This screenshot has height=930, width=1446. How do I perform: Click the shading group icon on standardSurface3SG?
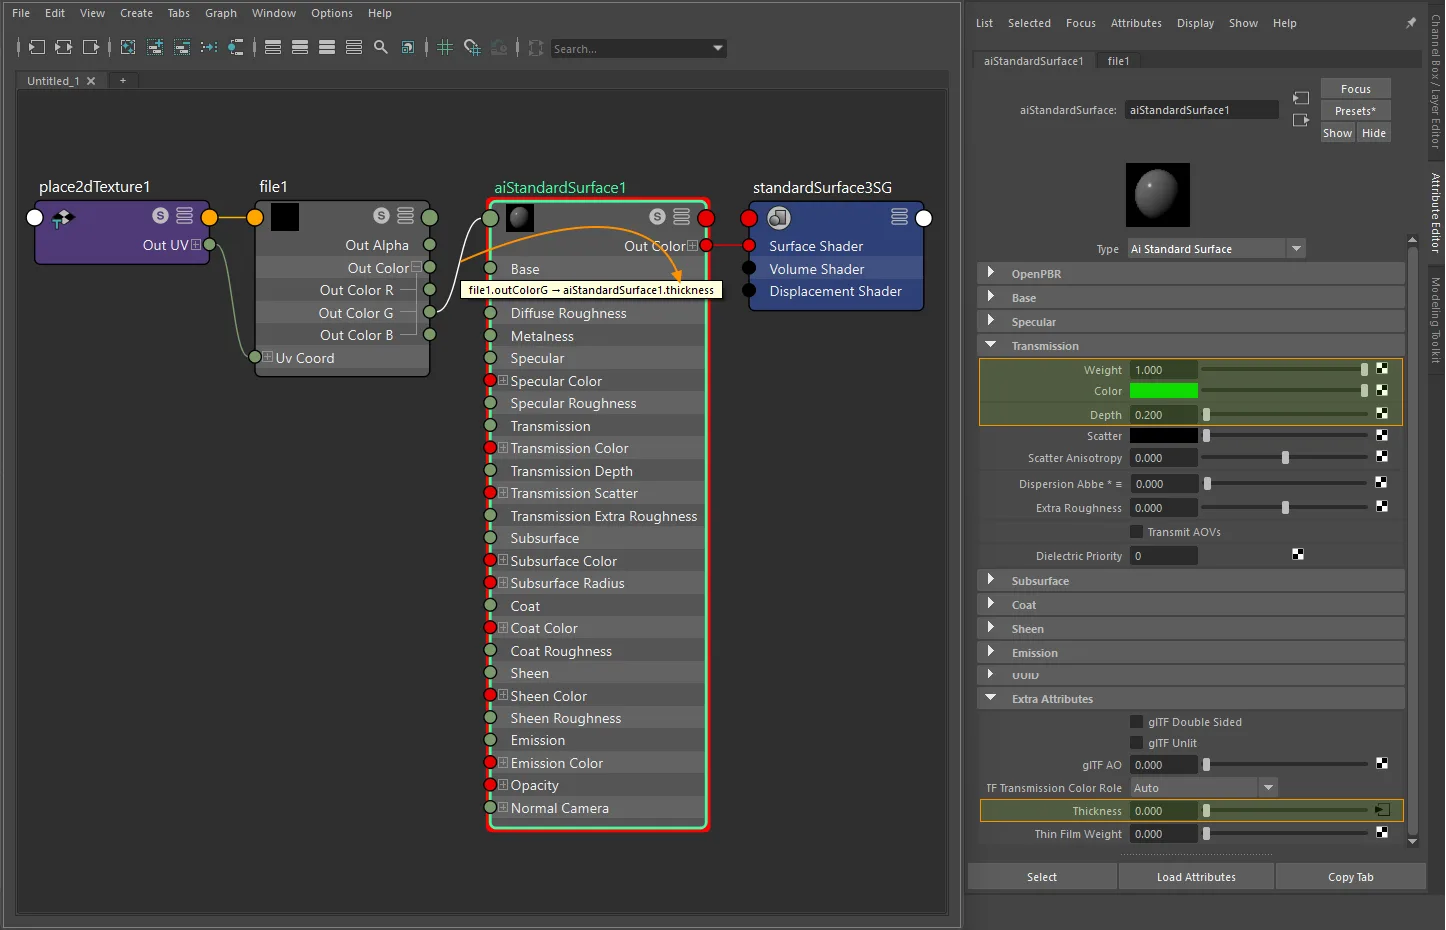pyautogui.click(x=779, y=217)
